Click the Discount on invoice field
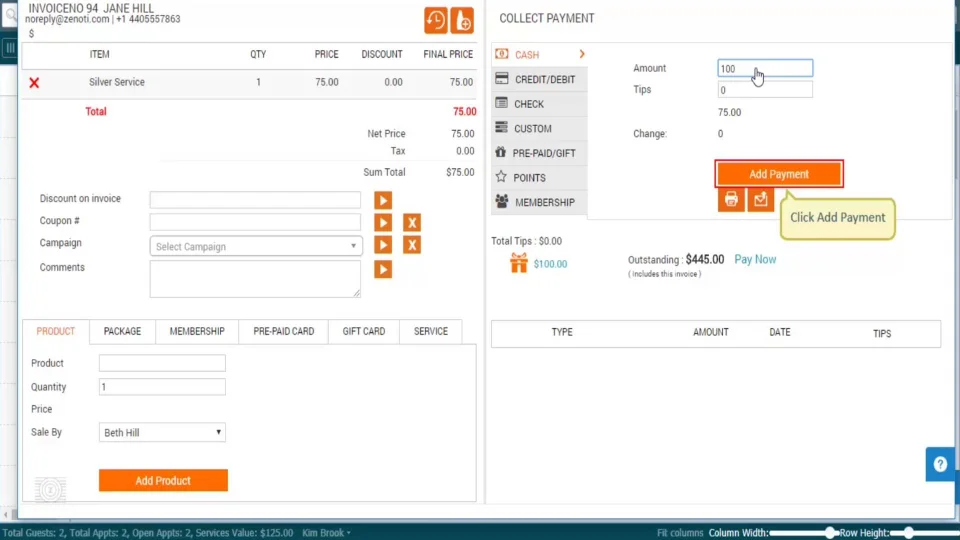This screenshot has height=540, width=960. point(255,200)
